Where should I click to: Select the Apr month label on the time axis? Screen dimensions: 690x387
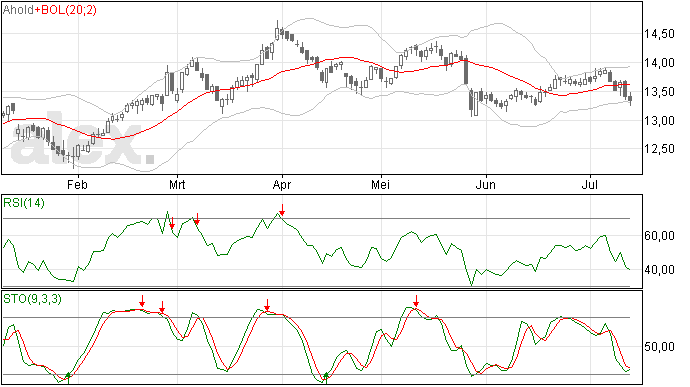pyautogui.click(x=282, y=185)
